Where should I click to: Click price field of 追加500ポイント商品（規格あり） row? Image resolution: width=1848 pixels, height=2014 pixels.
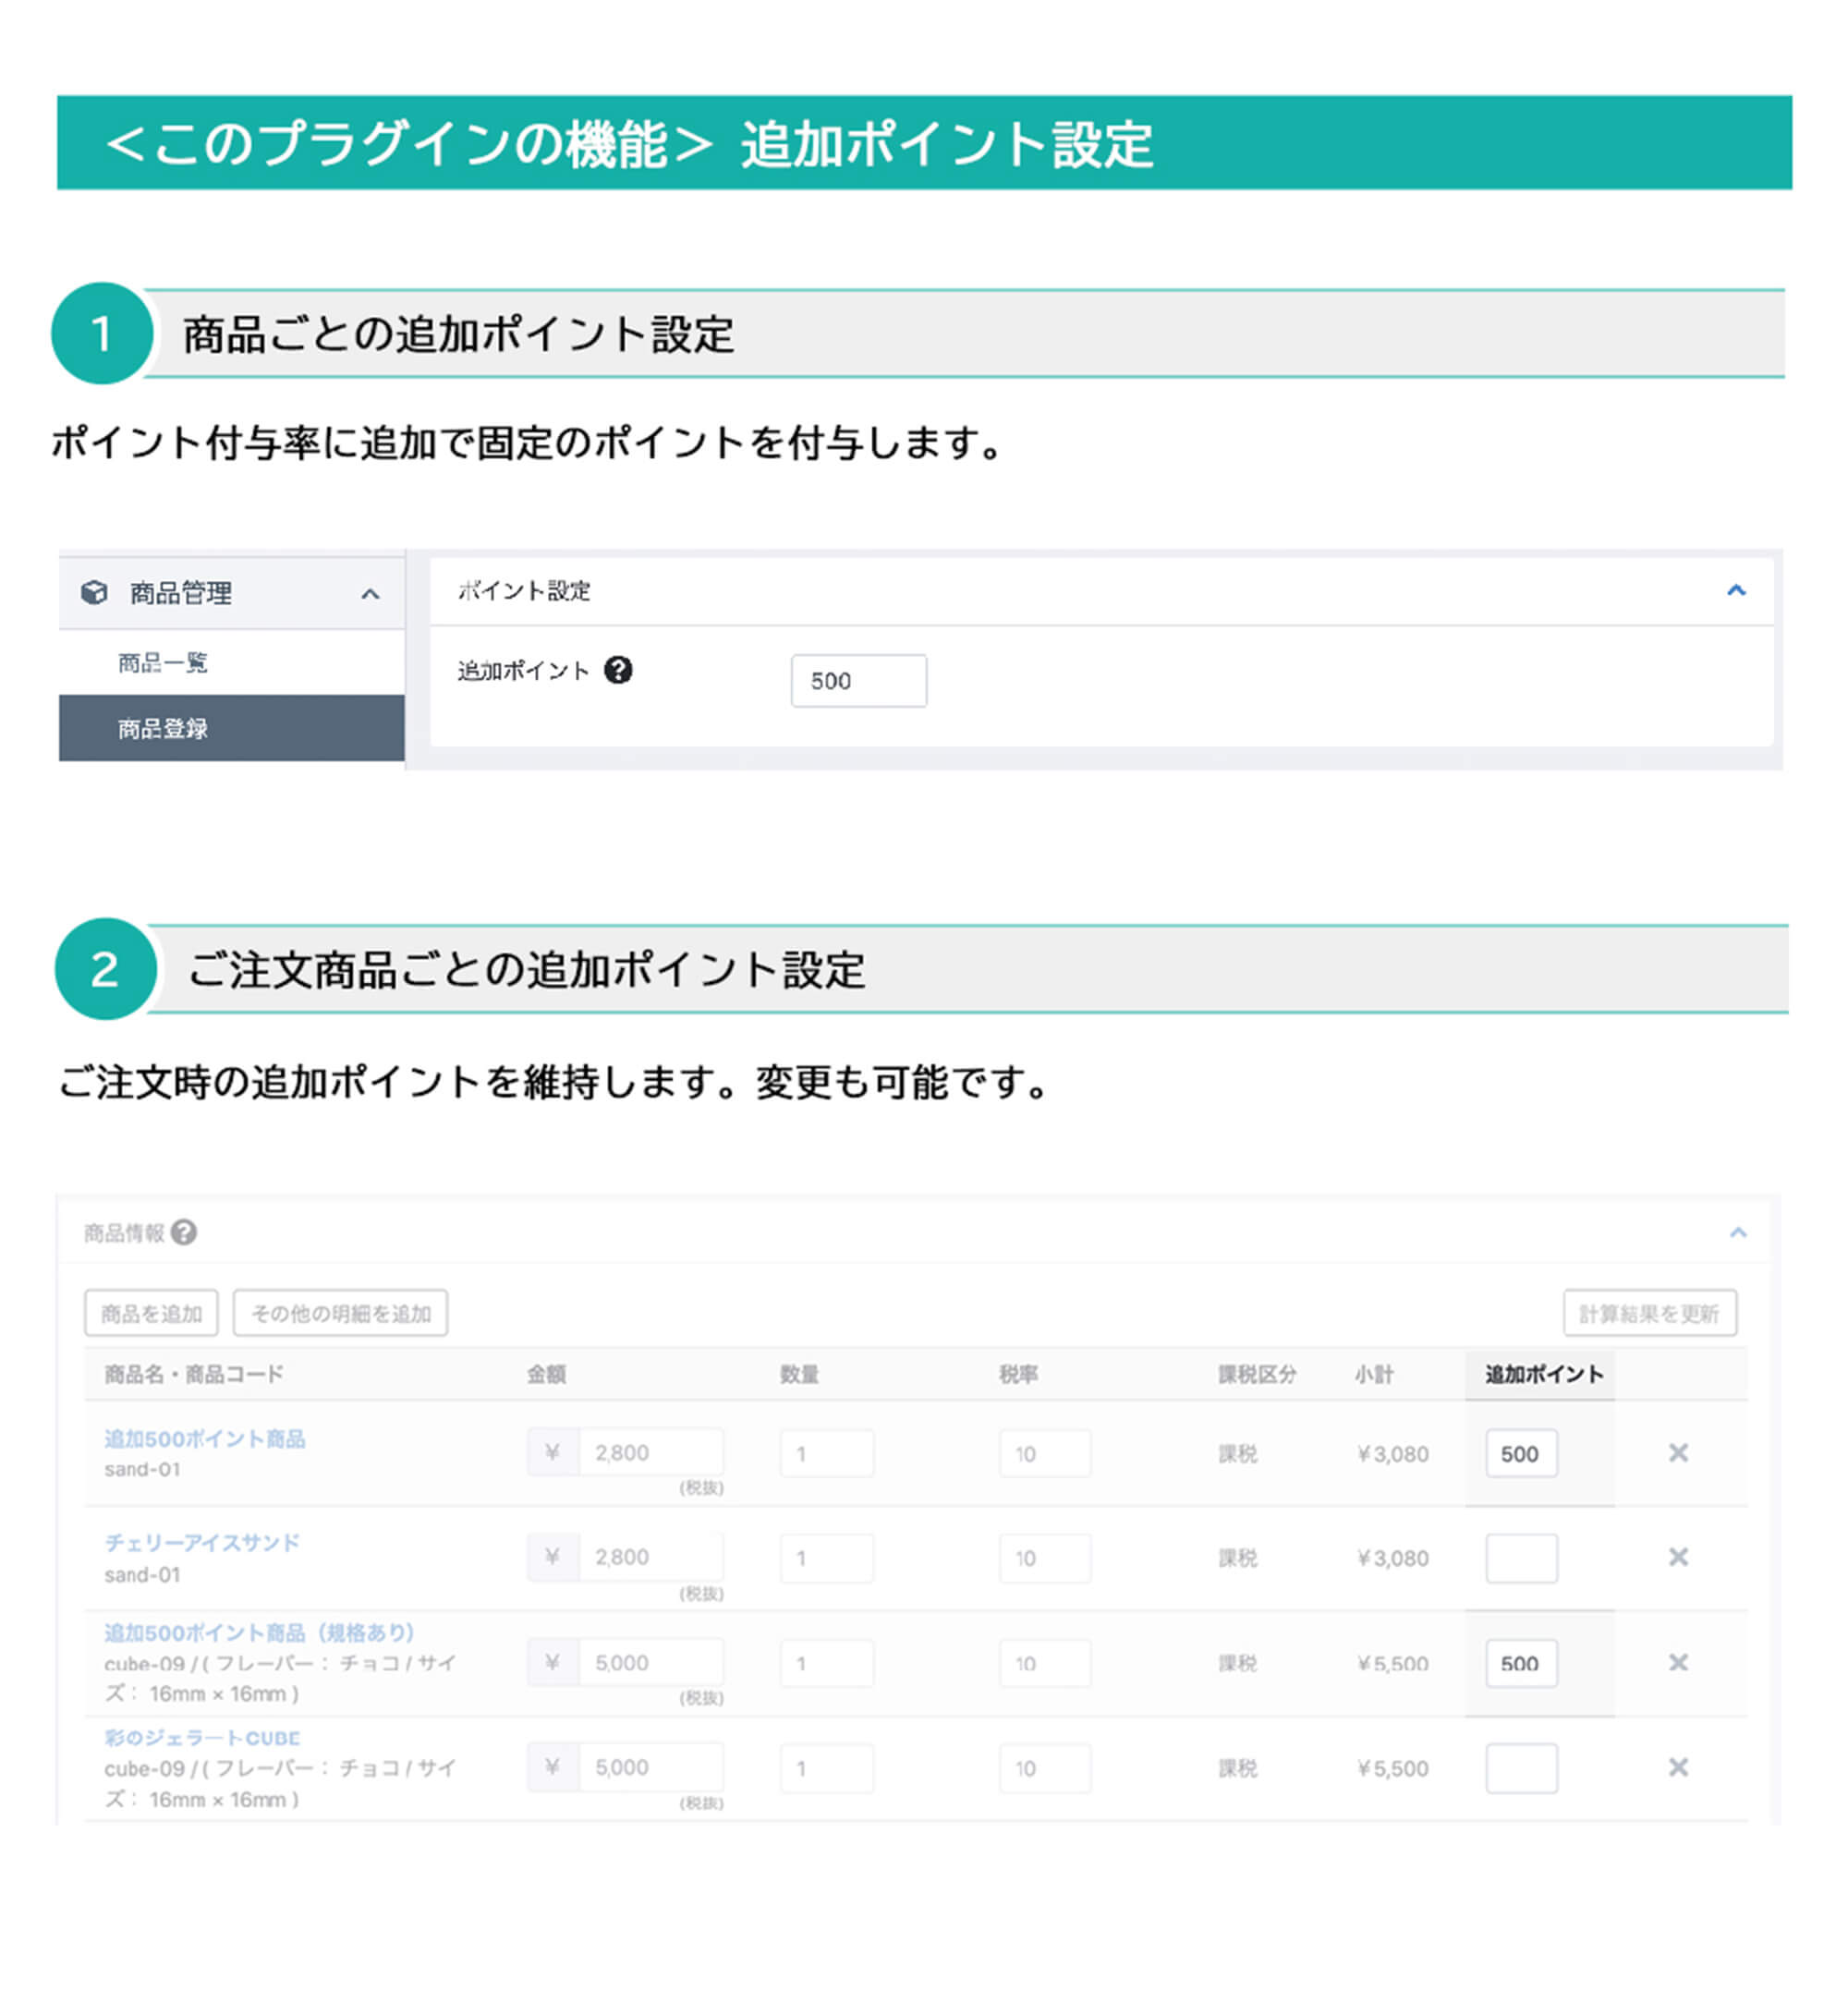(650, 1662)
